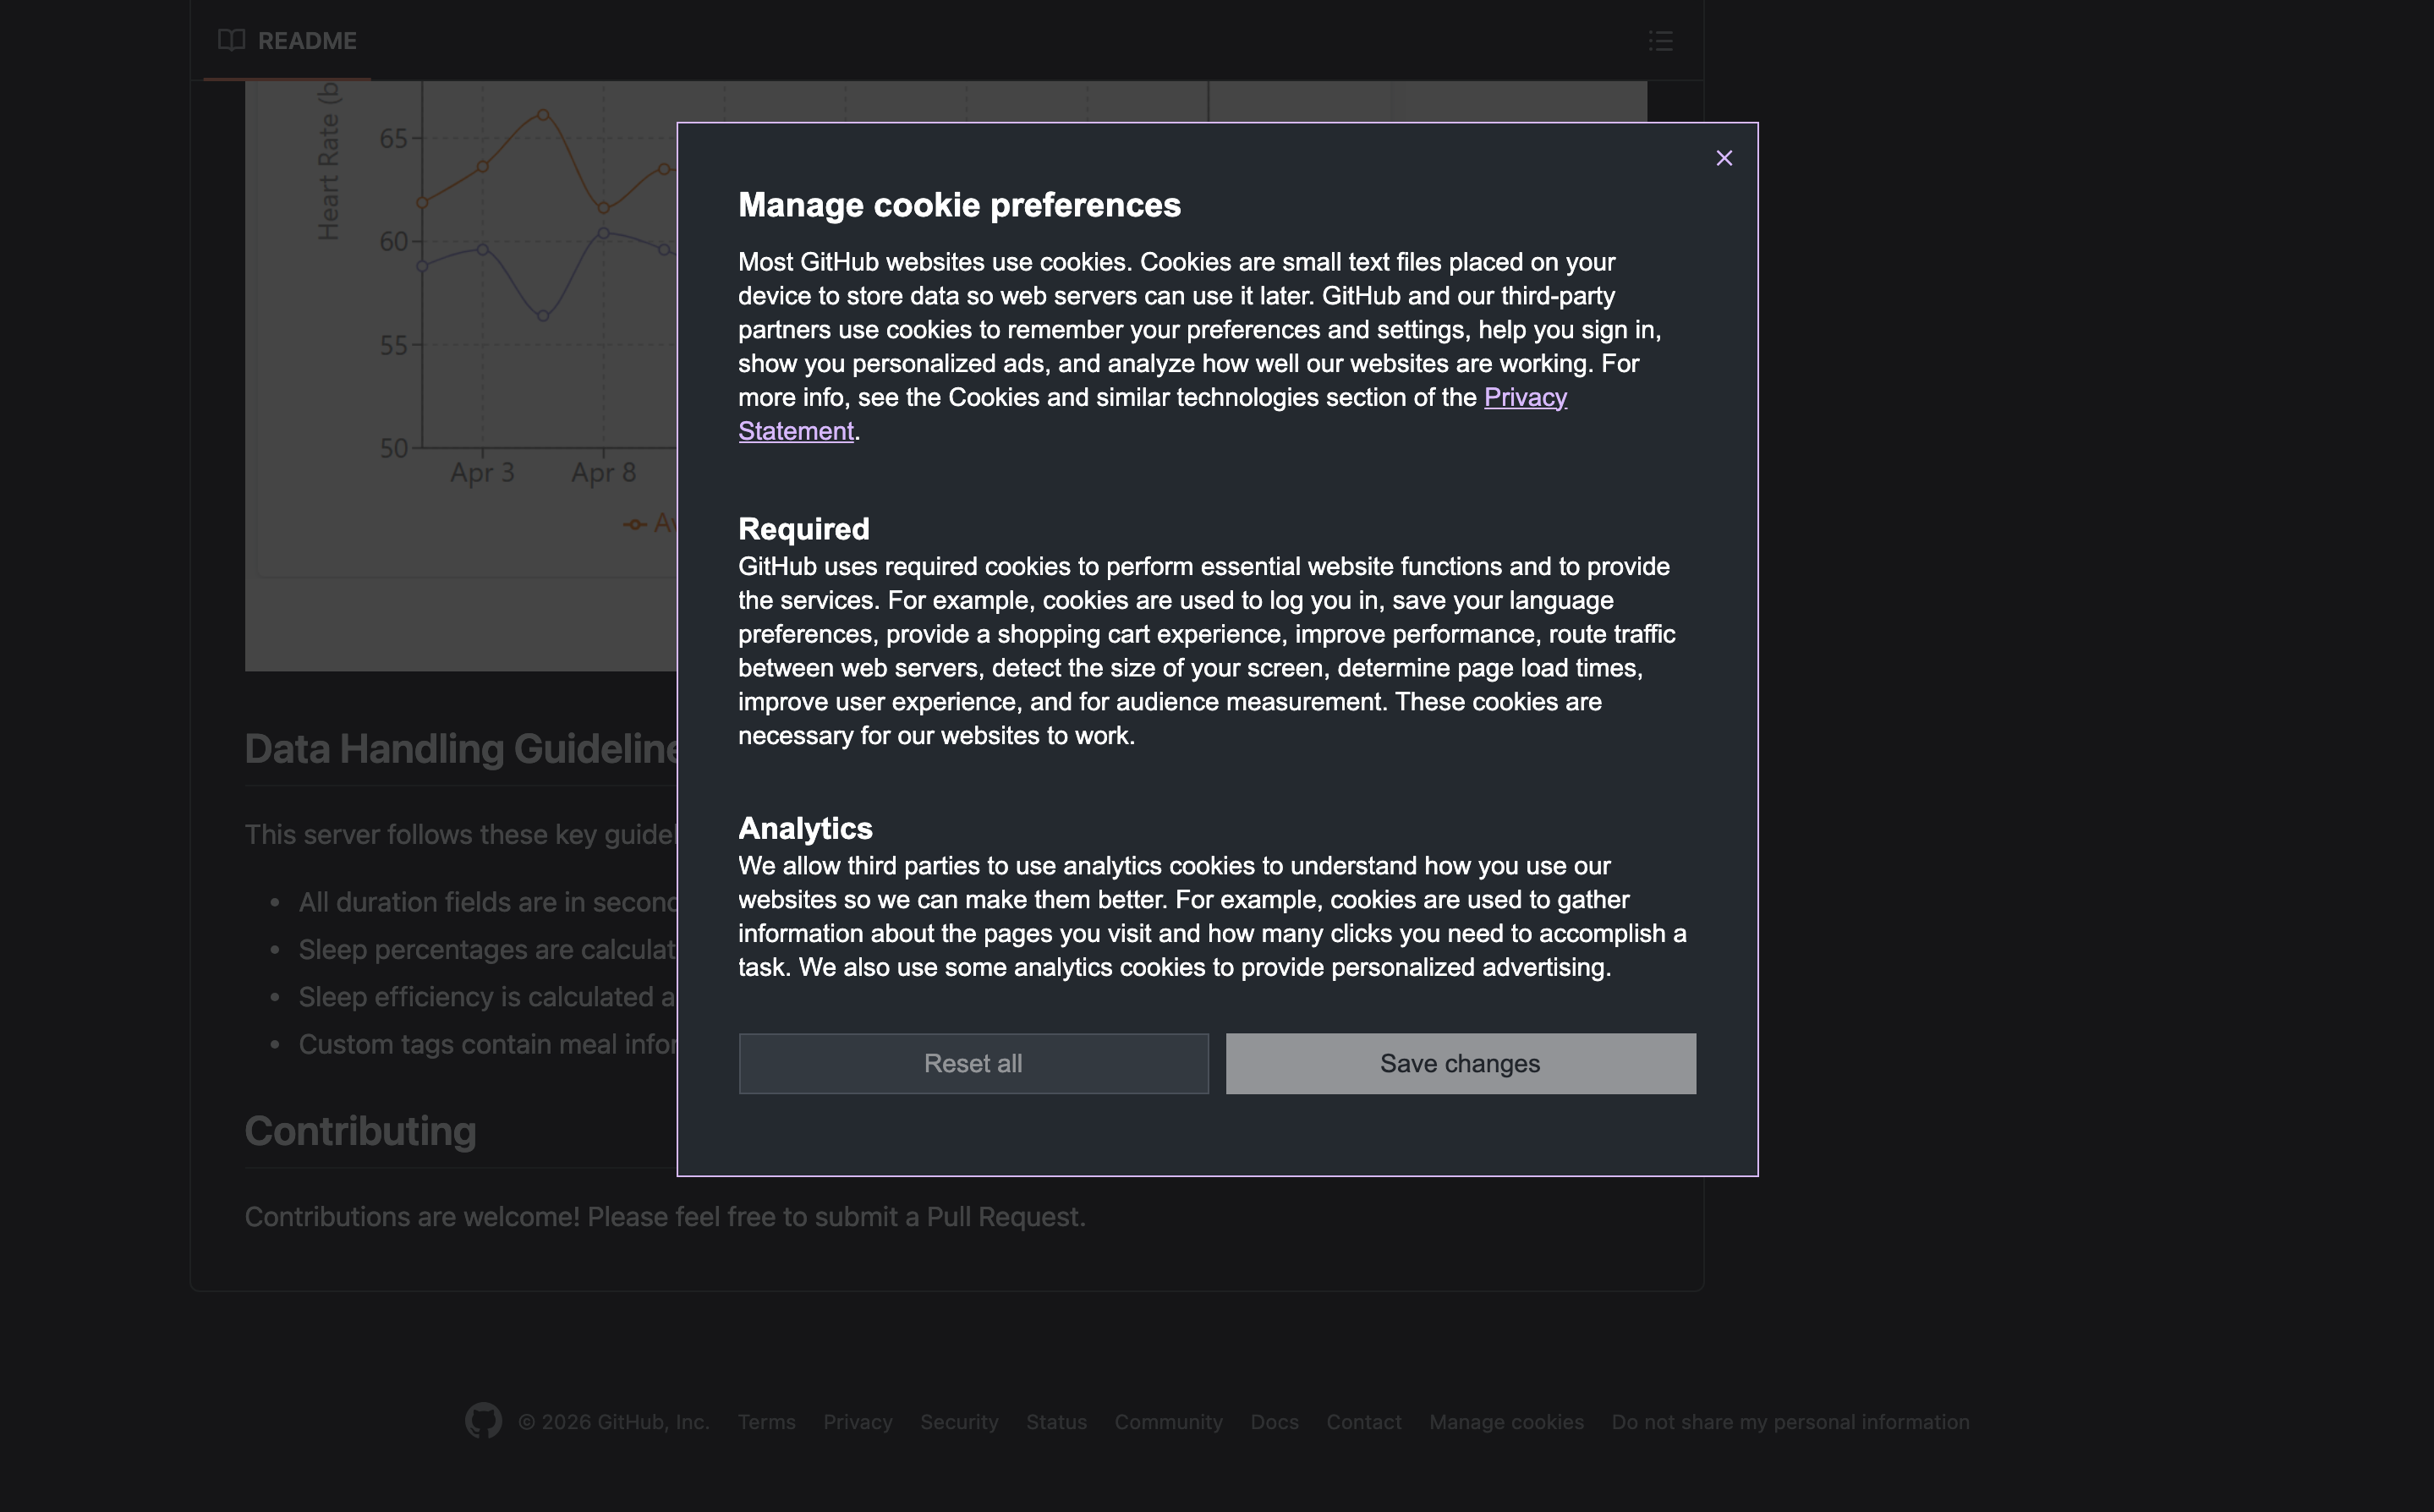Click the README book icon
The width and height of the screenshot is (2434, 1512).
click(231, 41)
